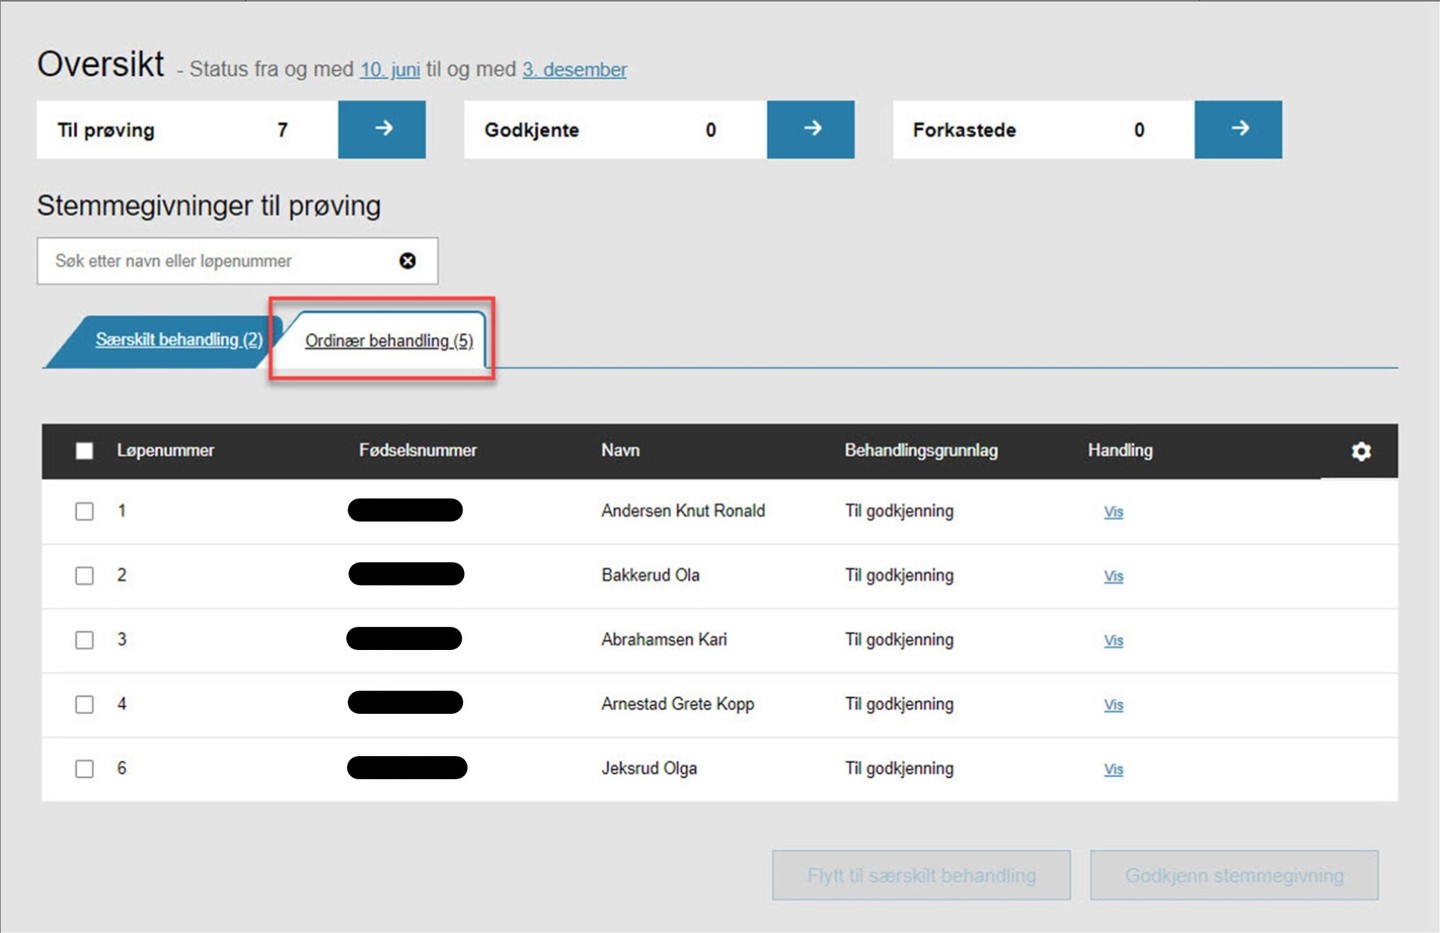Open Godkjente list via its arrow button
Image resolution: width=1440 pixels, height=933 pixels.
click(x=811, y=129)
